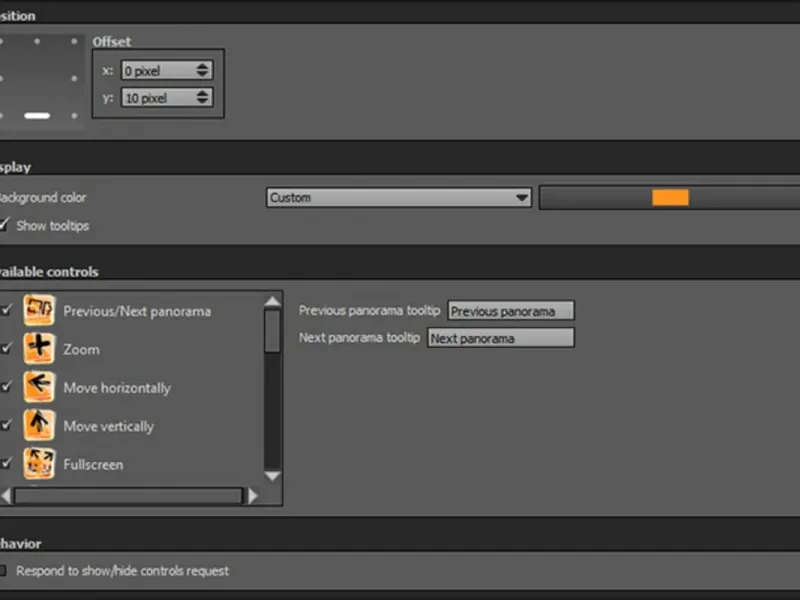Select the Fullscreen control icon
800x600 pixels.
[39, 463]
